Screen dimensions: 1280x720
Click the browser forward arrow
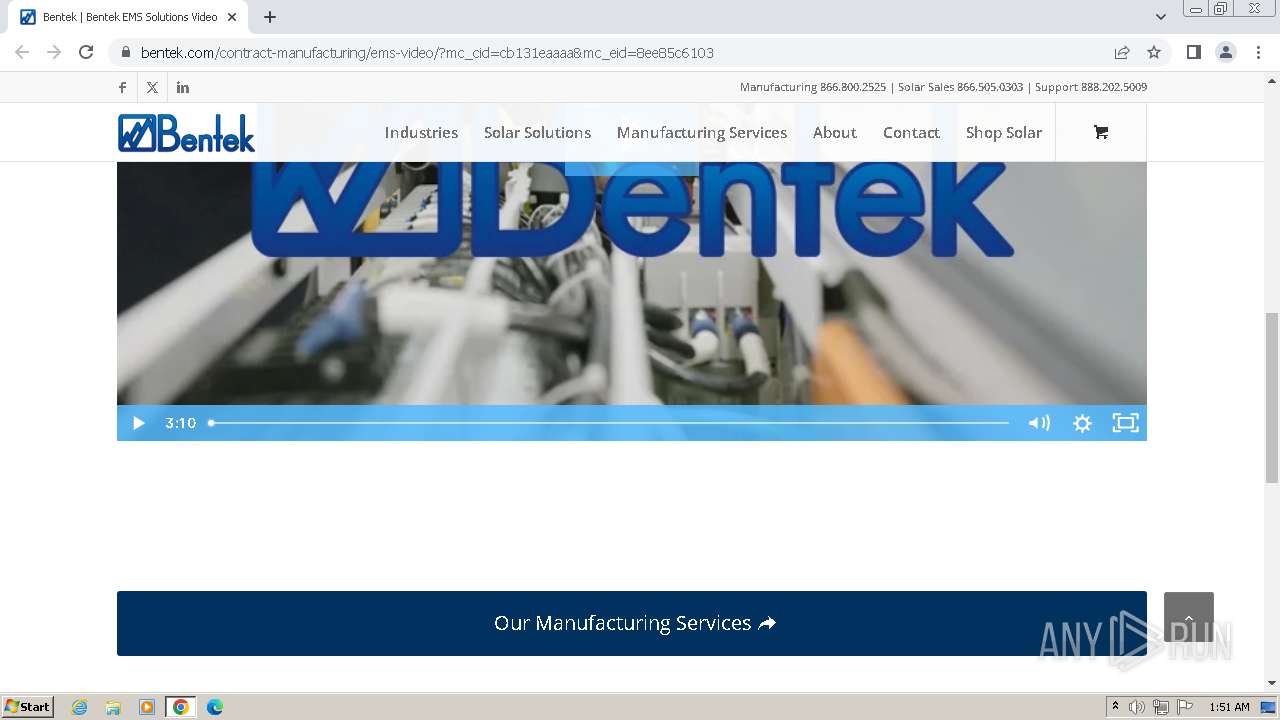[54, 52]
